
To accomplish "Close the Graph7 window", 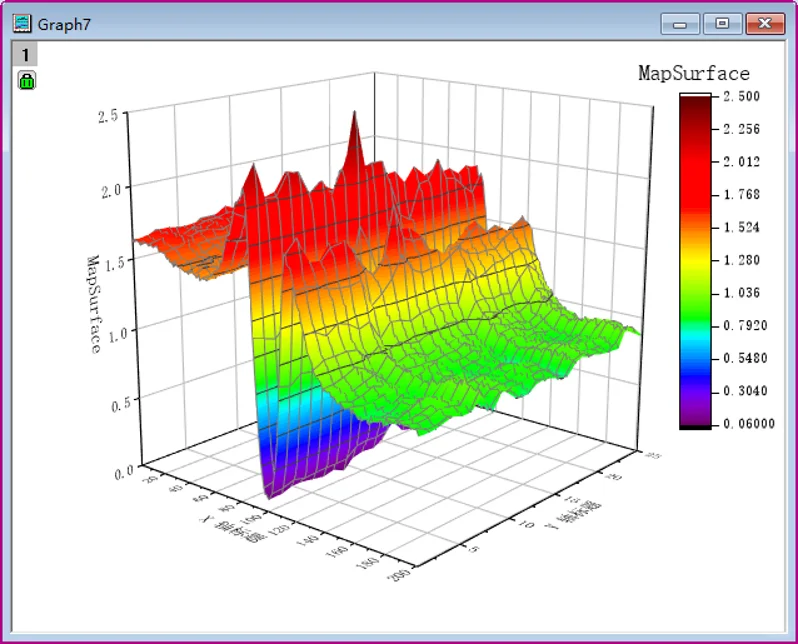I will point(765,24).
